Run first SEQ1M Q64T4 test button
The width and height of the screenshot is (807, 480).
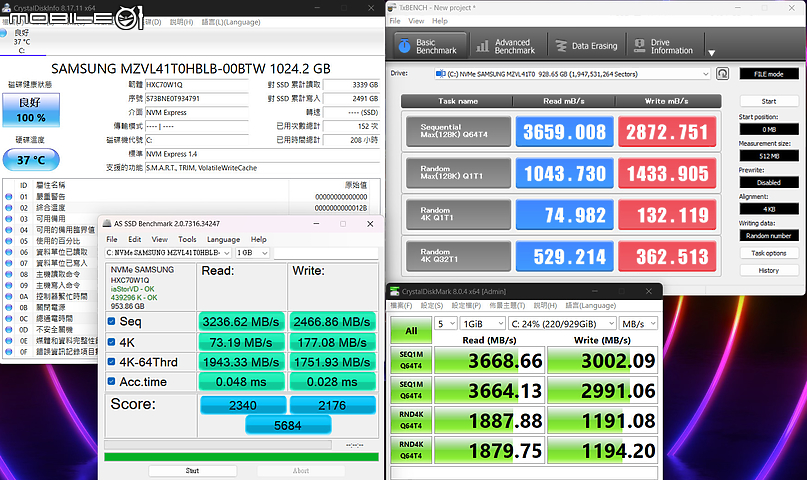tap(411, 360)
